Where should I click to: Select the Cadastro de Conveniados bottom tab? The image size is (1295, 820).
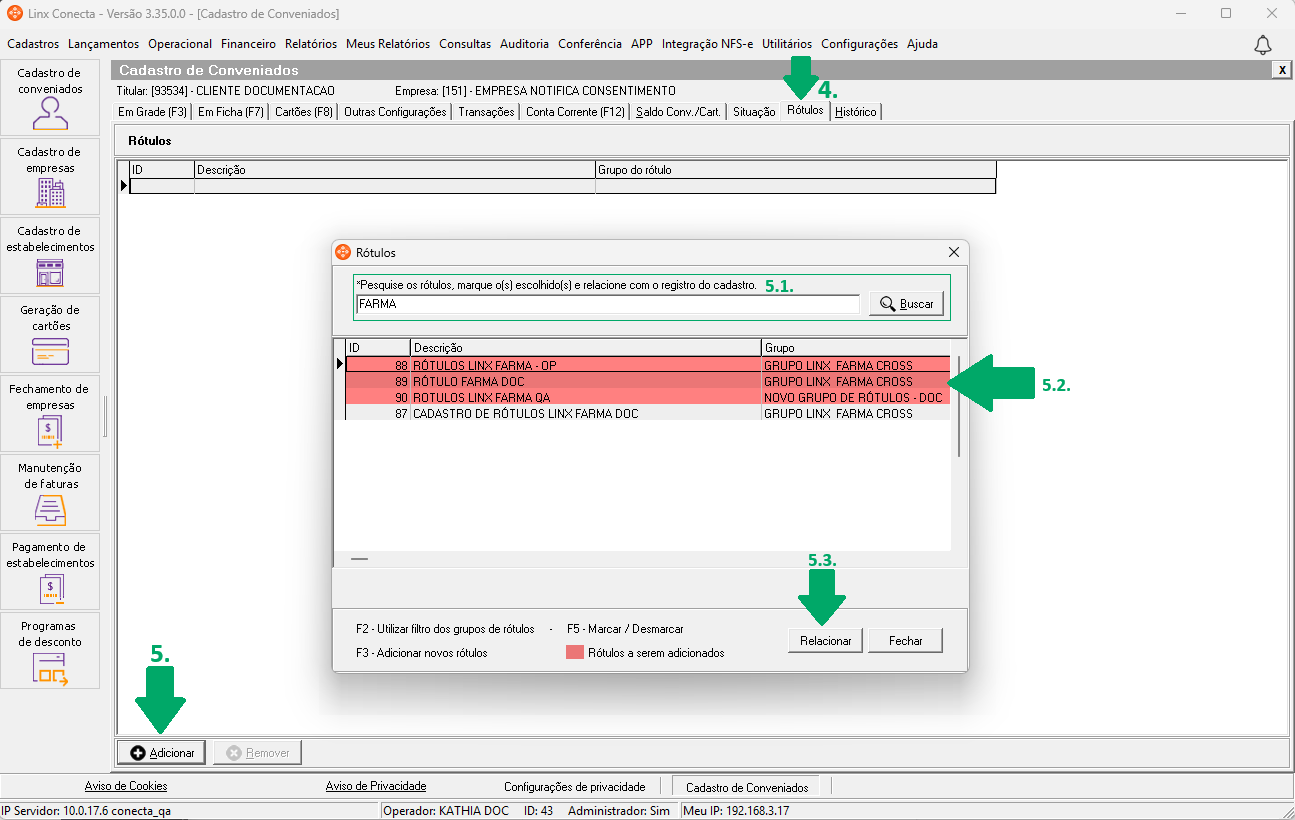746,787
